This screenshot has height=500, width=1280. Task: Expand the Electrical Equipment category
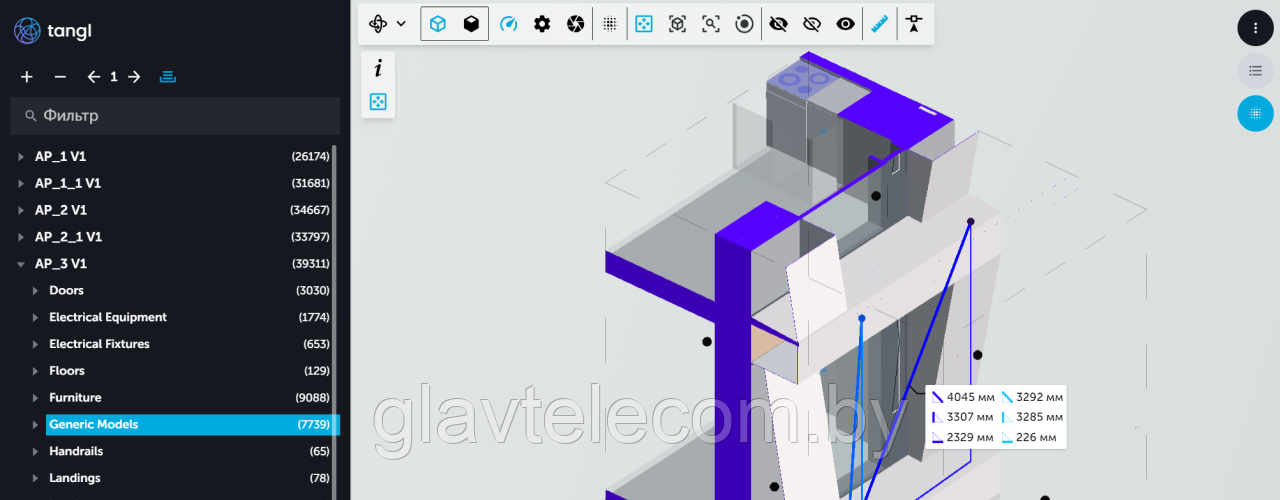click(x=35, y=318)
